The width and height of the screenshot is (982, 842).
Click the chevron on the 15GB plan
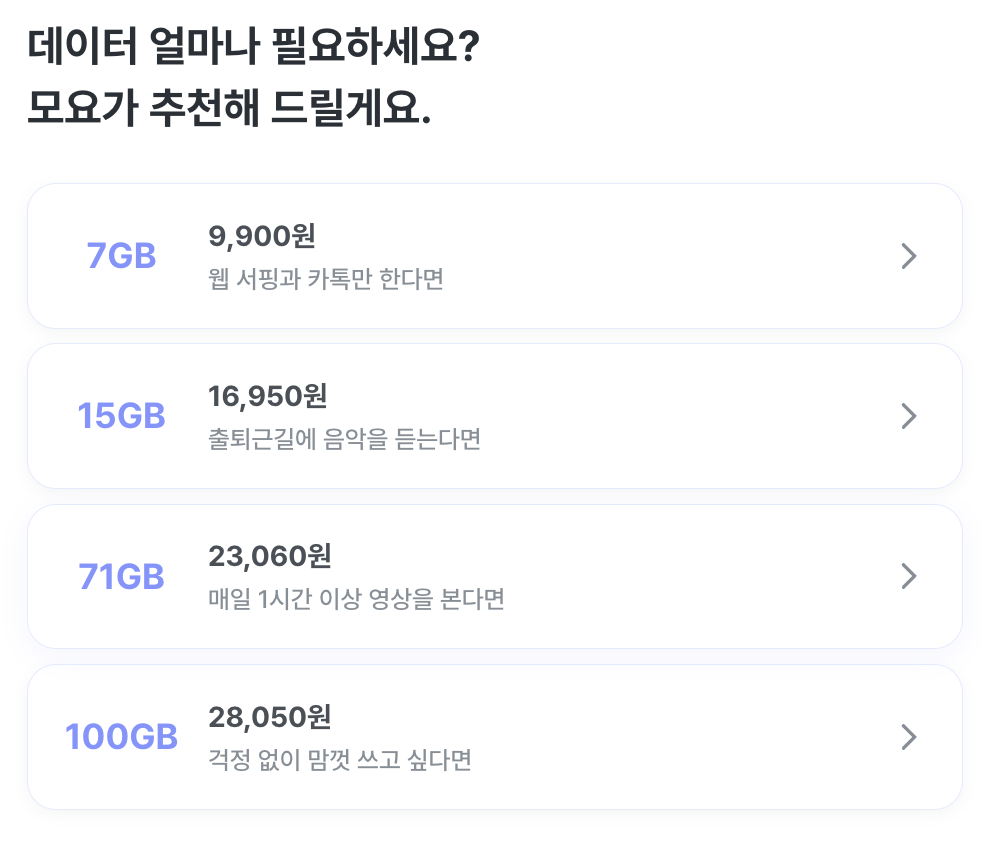click(909, 416)
